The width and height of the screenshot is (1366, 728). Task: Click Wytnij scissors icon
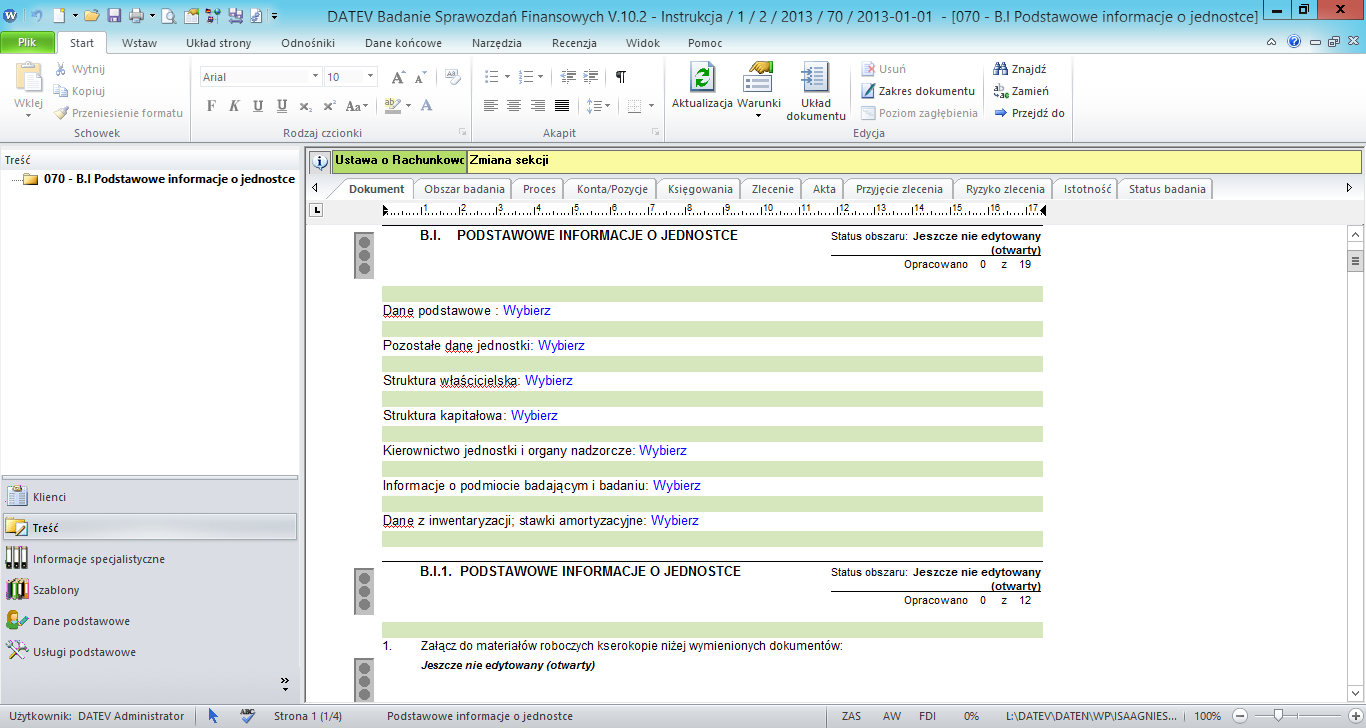pyautogui.click(x=62, y=69)
